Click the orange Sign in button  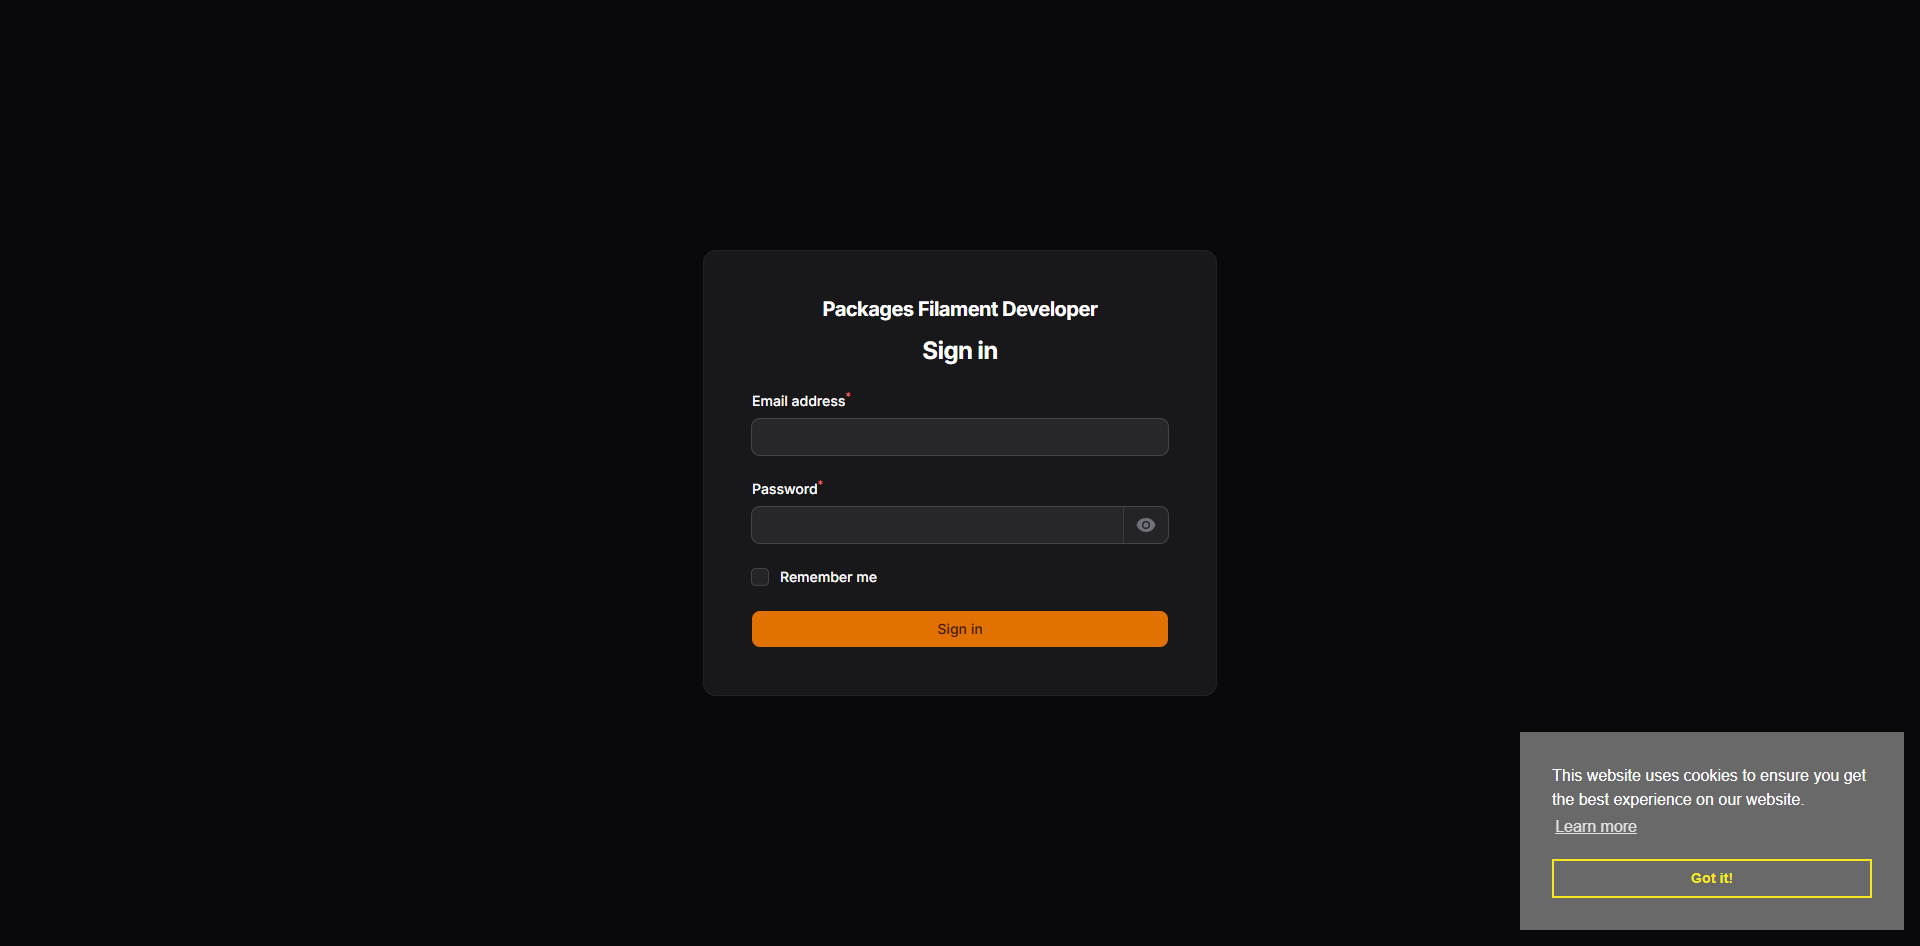tap(960, 629)
